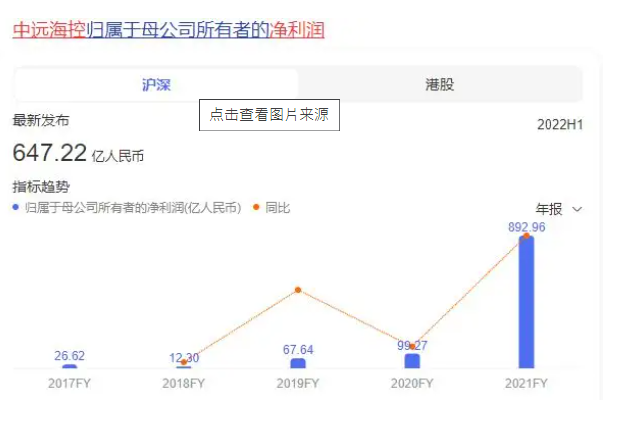
Task: Click the 最新发布 heading
Action: tap(41, 120)
